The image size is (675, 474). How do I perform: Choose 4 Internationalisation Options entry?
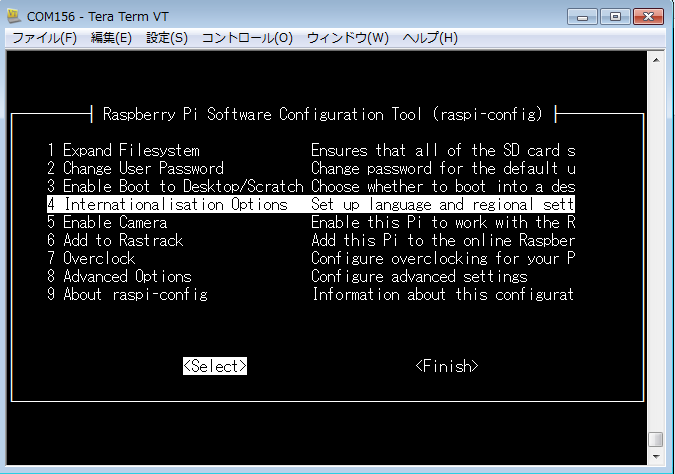coord(310,204)
